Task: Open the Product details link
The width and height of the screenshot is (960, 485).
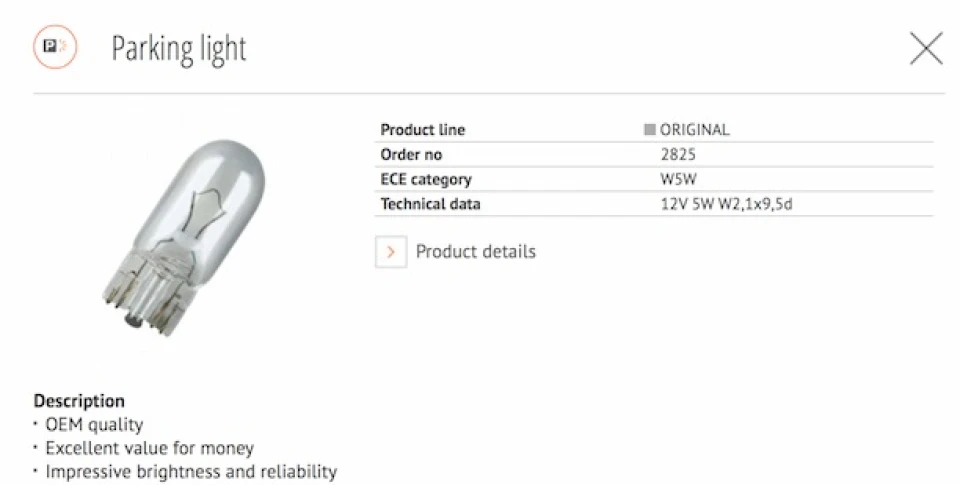Action: 476,252
